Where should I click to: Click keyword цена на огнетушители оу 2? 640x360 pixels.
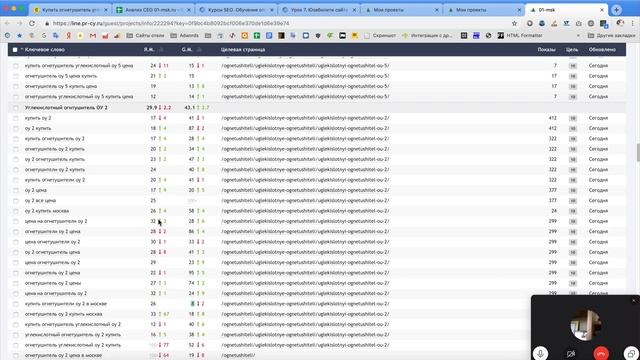pyautogui.click(x=56, y=221)
